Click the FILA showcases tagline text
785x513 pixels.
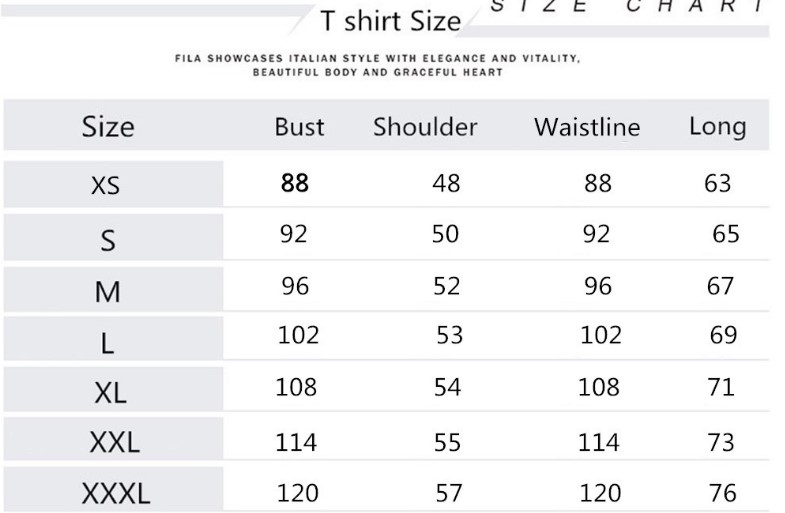377,65
